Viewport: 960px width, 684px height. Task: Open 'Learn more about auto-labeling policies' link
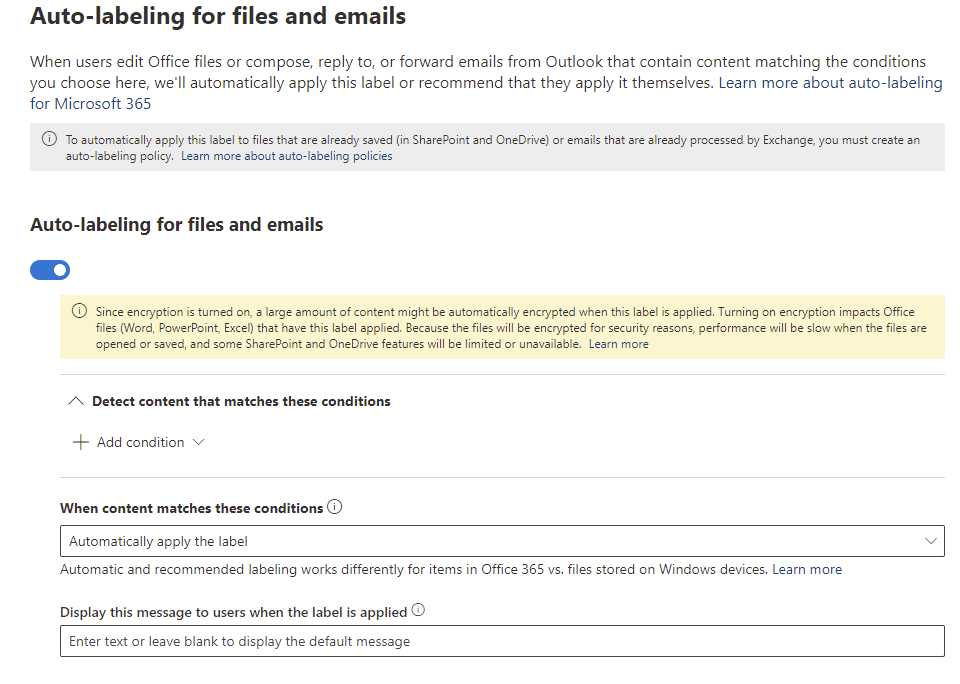(x=286, y=156)
